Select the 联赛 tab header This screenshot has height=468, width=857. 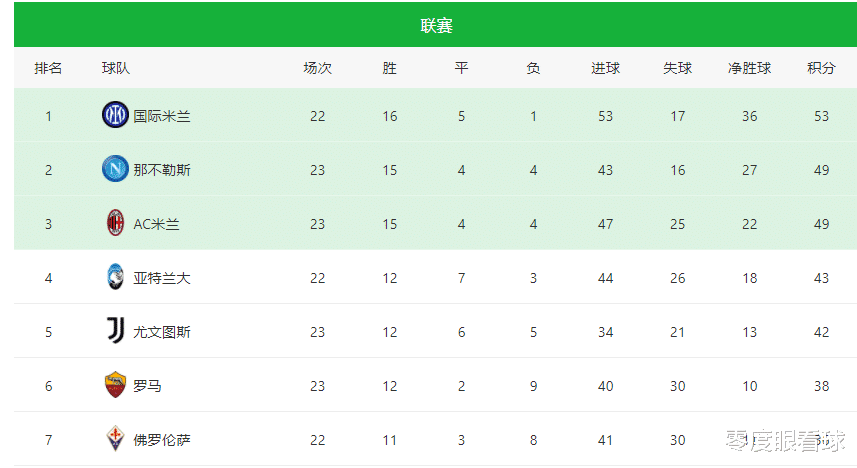point(436,25)
